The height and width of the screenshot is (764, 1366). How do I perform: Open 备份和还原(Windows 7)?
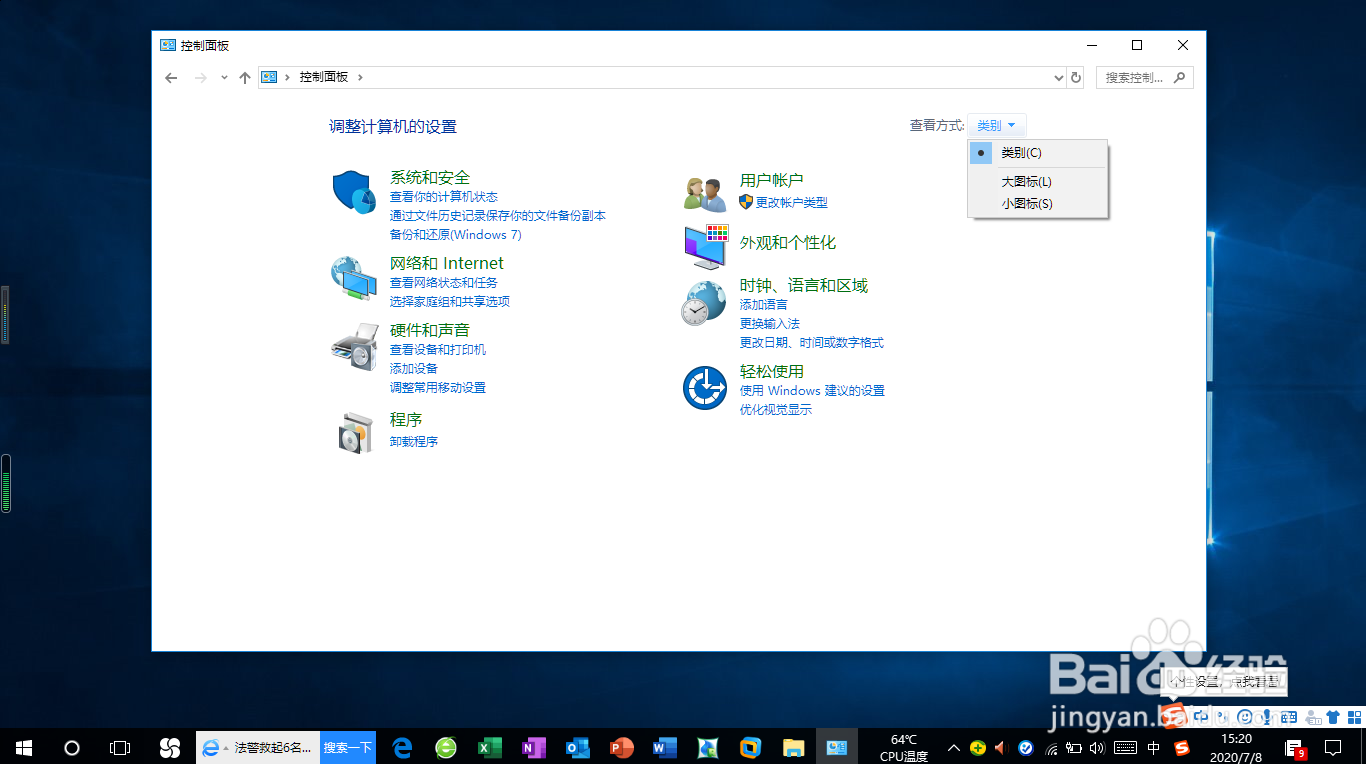(x=455, y=235)
